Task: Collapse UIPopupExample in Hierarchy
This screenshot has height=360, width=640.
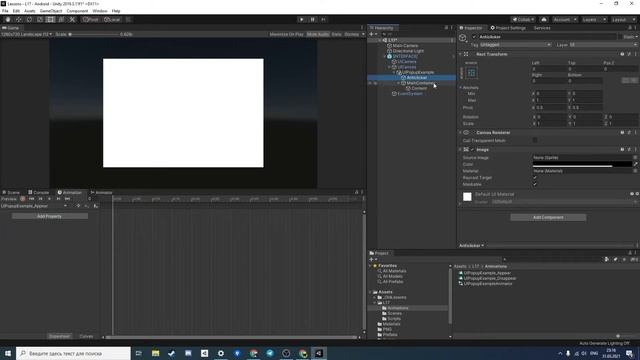Action: (x=394, y=72)
